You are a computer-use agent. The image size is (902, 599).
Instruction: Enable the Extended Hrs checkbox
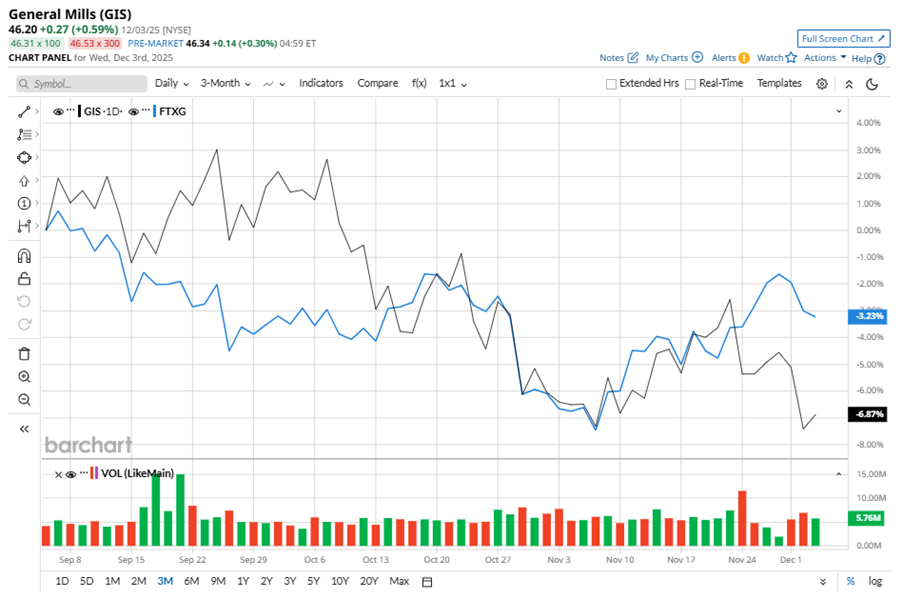(x=611, y=84)
